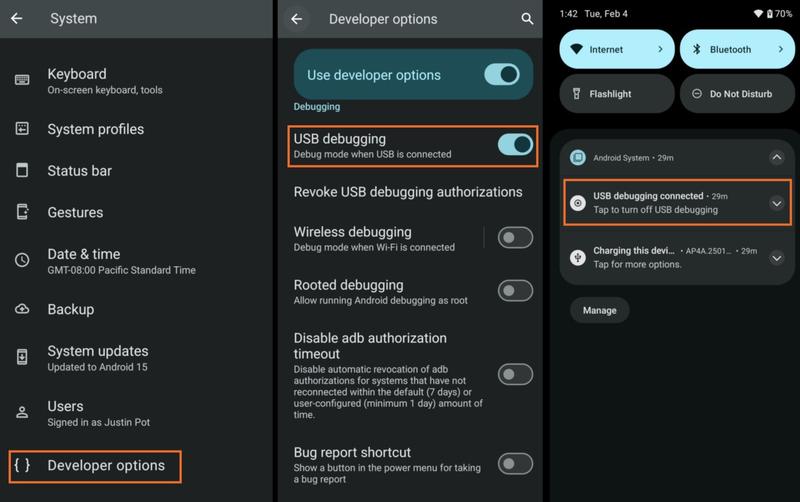Enable the Wireless debugging switch
This screenshot has height=502, width=800.
click(x=515, y=238)
